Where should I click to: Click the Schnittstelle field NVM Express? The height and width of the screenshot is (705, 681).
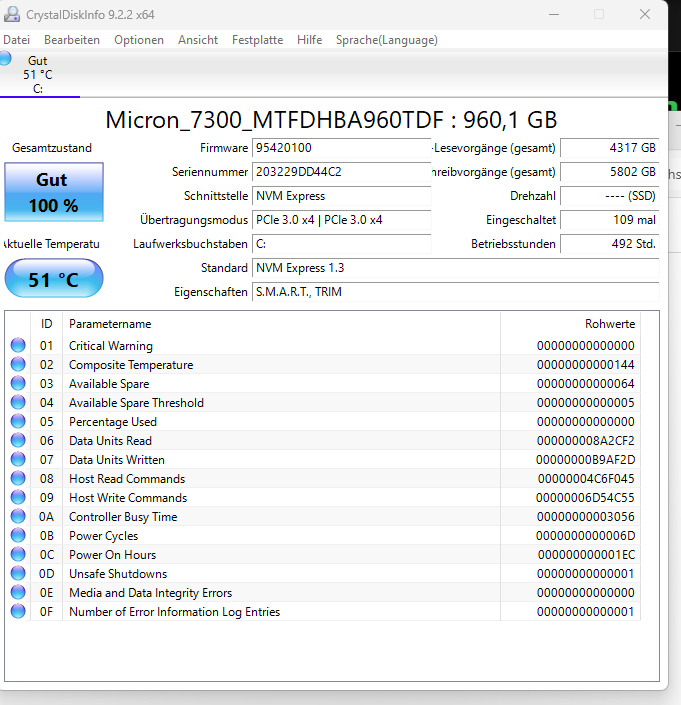click(x=342, y=196)
